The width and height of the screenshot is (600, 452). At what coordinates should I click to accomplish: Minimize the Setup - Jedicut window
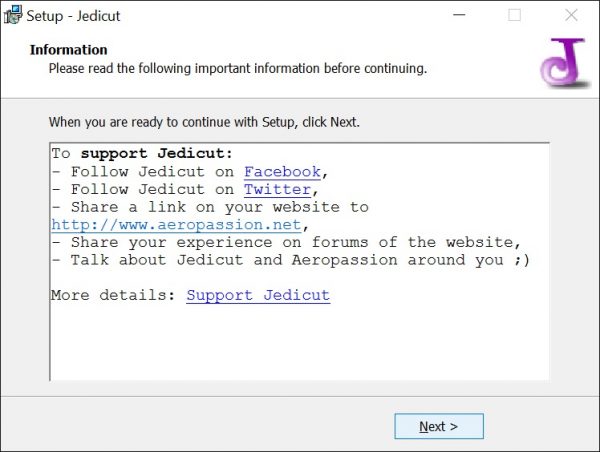(x=459, y=15)
